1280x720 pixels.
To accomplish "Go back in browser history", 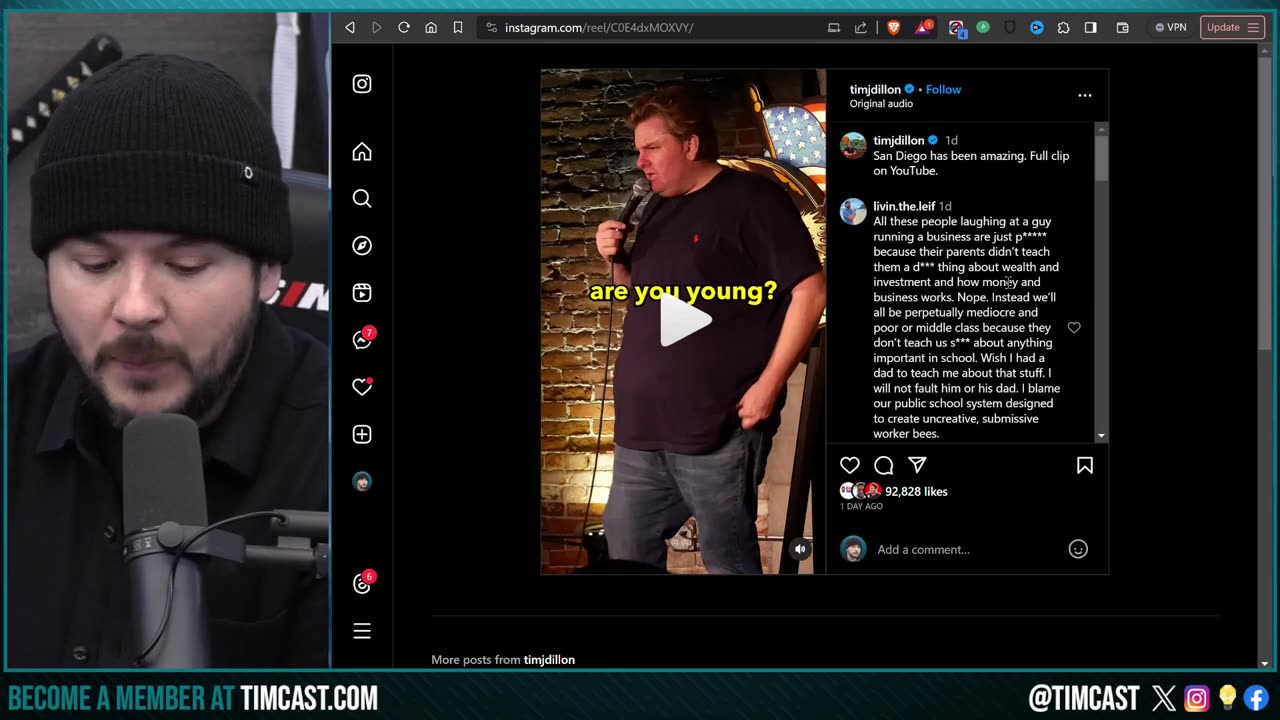I will pyautogui.click(x=350, y=28).
